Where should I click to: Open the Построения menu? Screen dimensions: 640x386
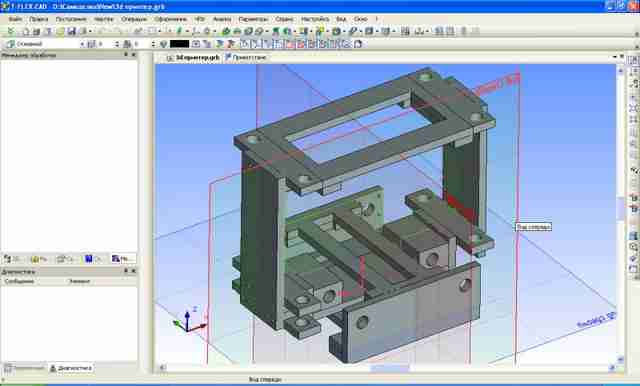tap(71, 19)
